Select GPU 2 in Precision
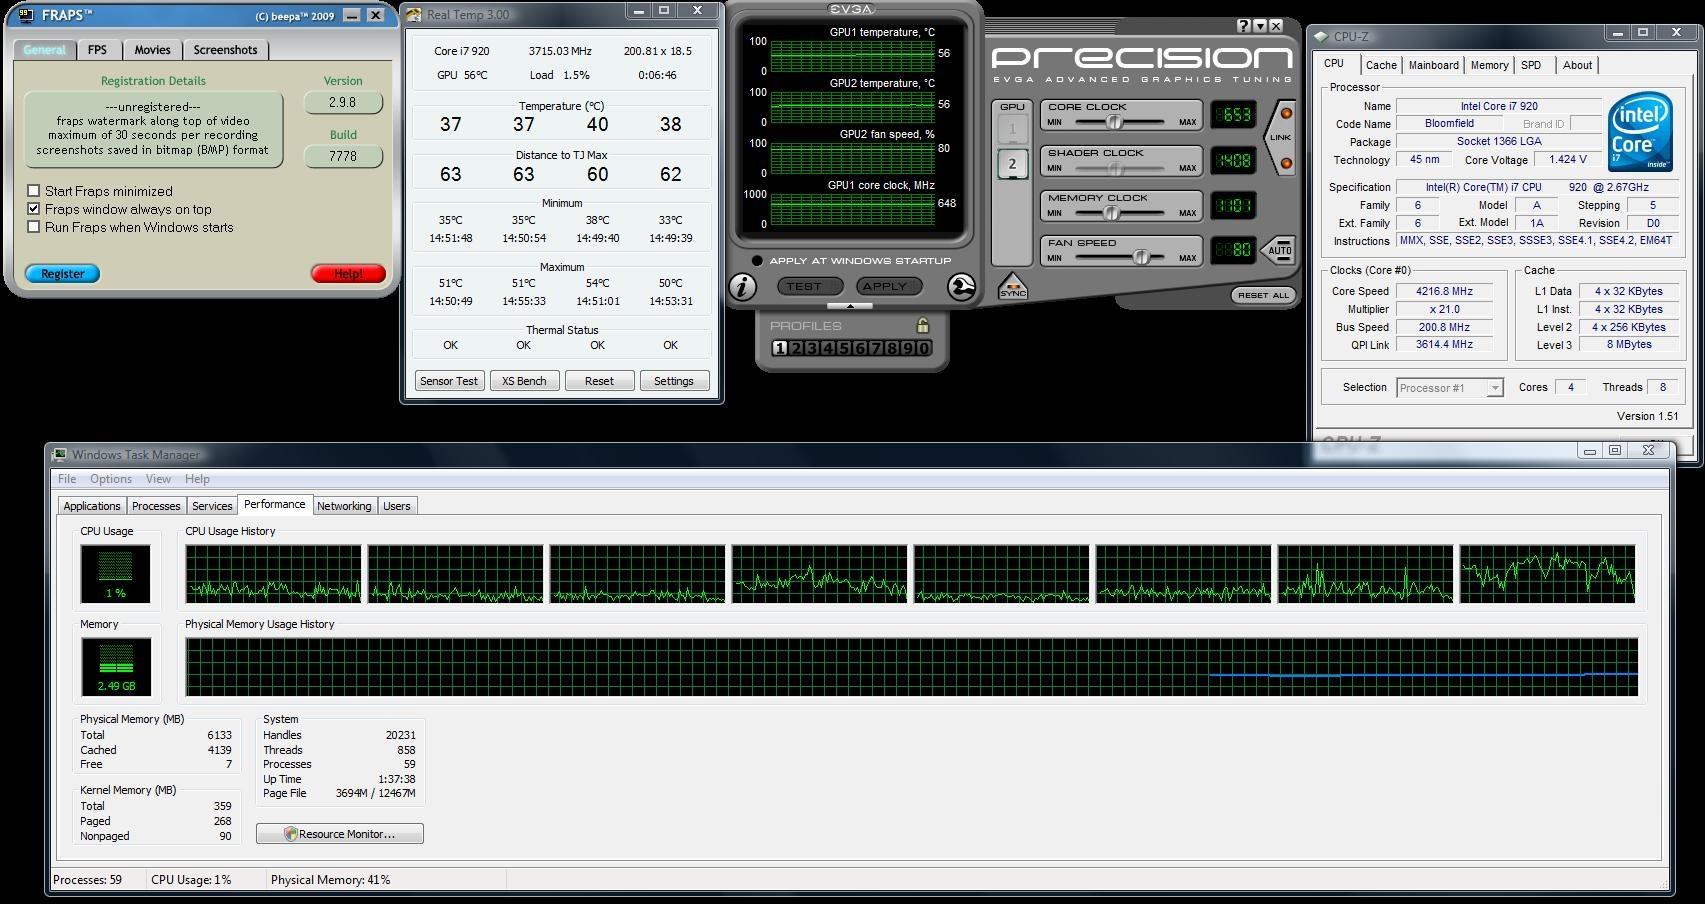The width and height of the screenshot is (1705, 904). 1012,164
